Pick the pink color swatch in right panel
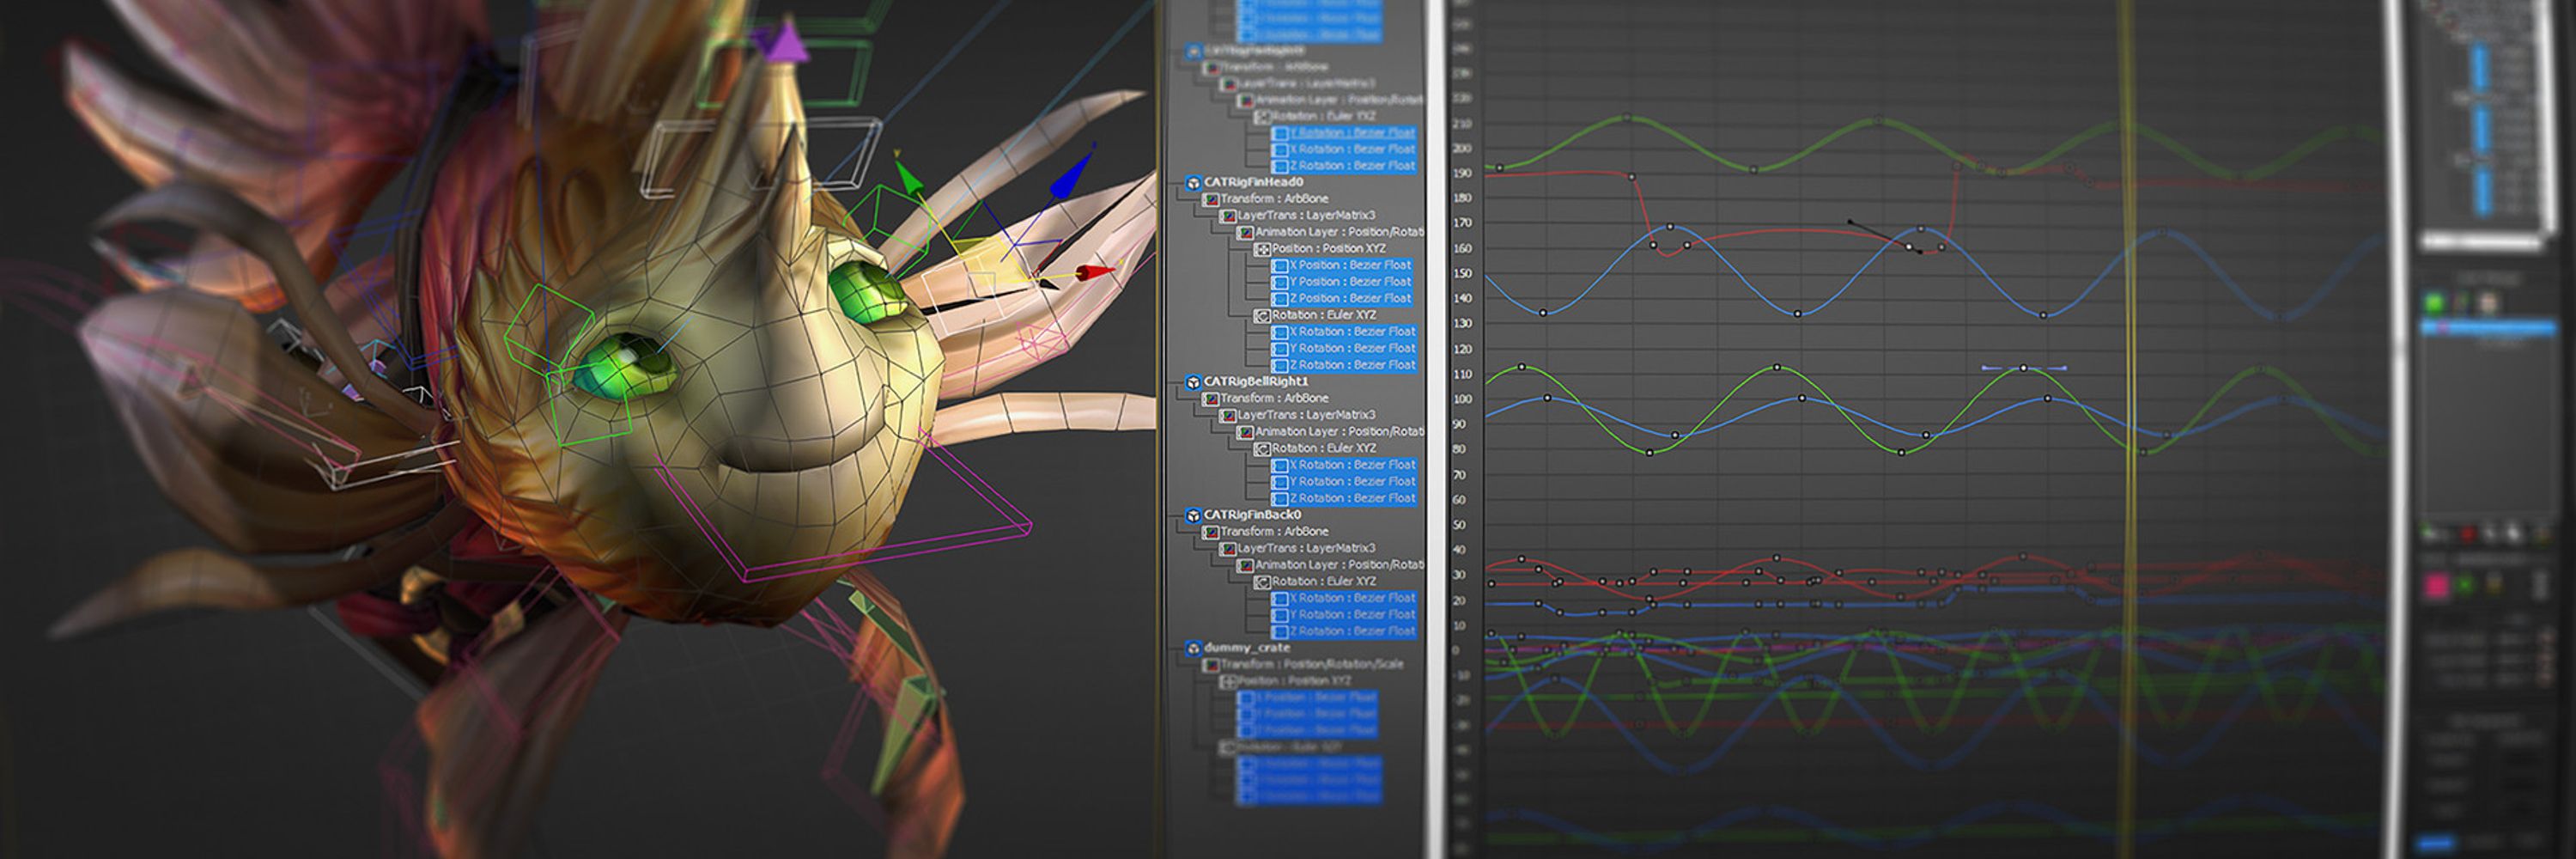2576x859 pixels. pos(2436,586)
